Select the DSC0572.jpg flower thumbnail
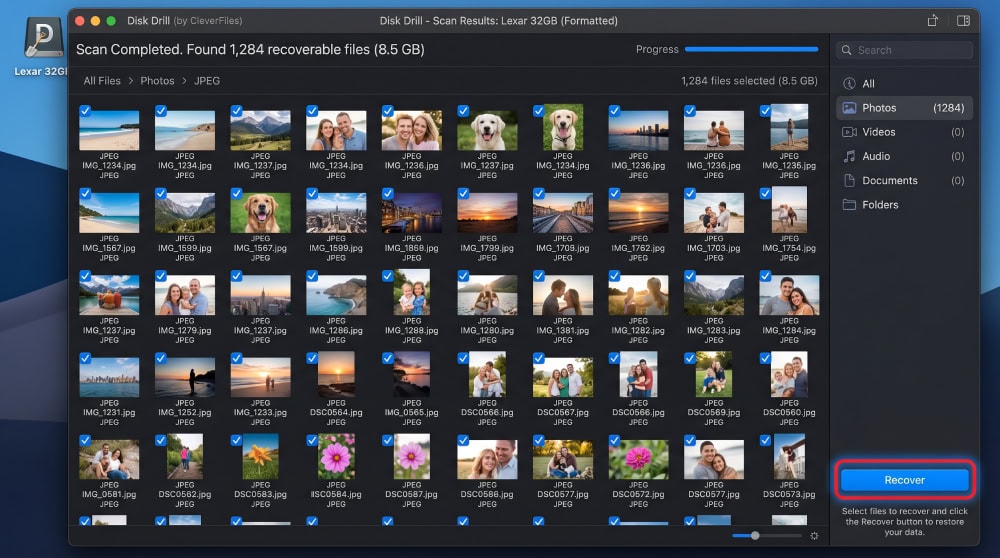 pyautogui.click(x=638, y=459)
